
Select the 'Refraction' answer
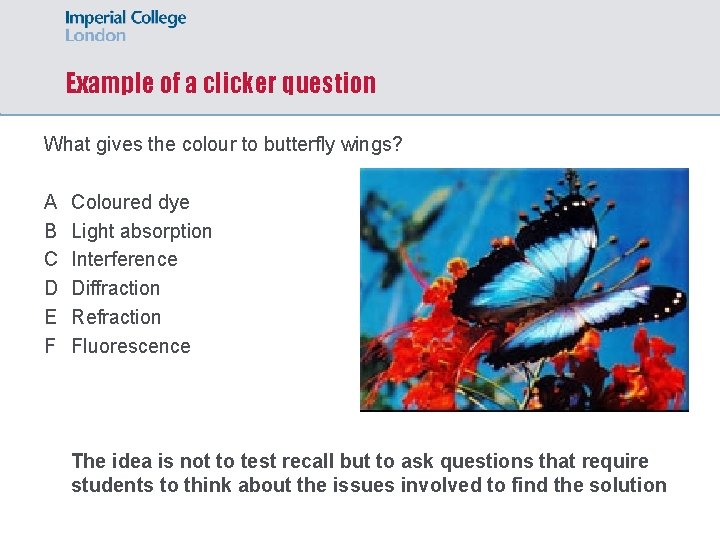coord(116,317)
